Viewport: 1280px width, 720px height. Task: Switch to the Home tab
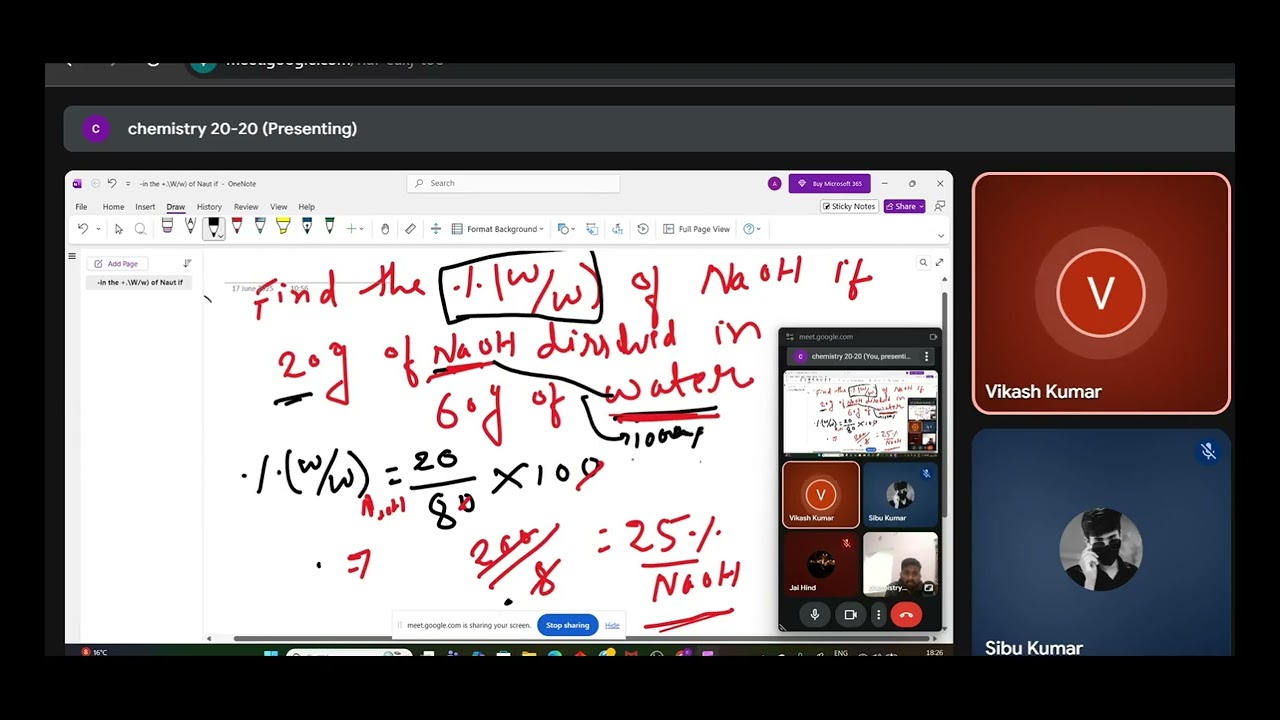click(x=113, y=207)
